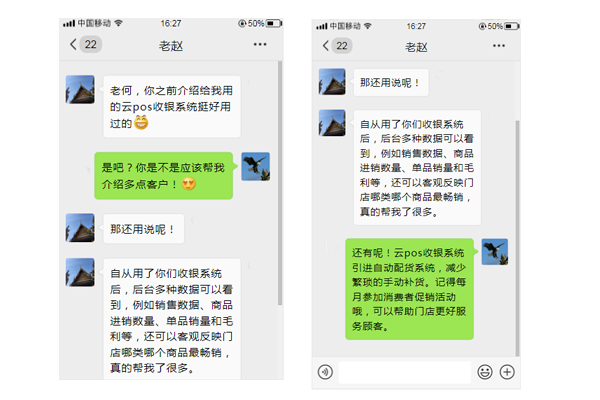Tap eagle avatar next to green reply in left chat
The image size is (600, 400).
(256, 167)
